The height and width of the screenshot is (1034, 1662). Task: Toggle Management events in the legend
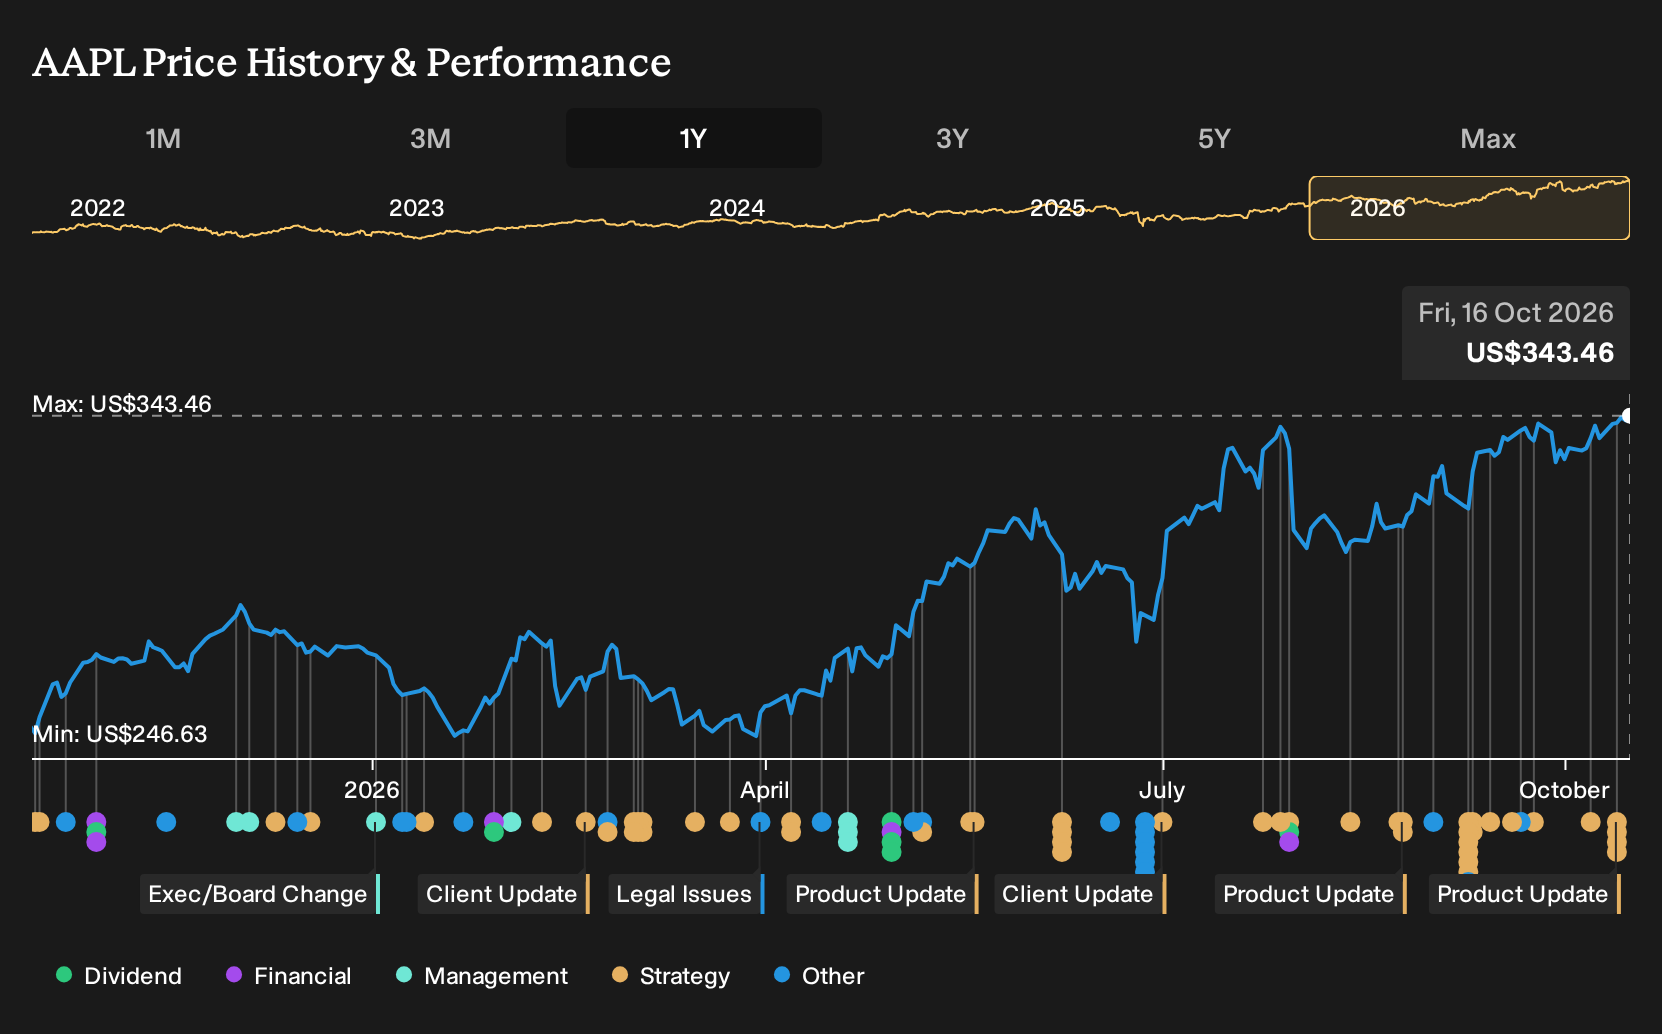482,976
